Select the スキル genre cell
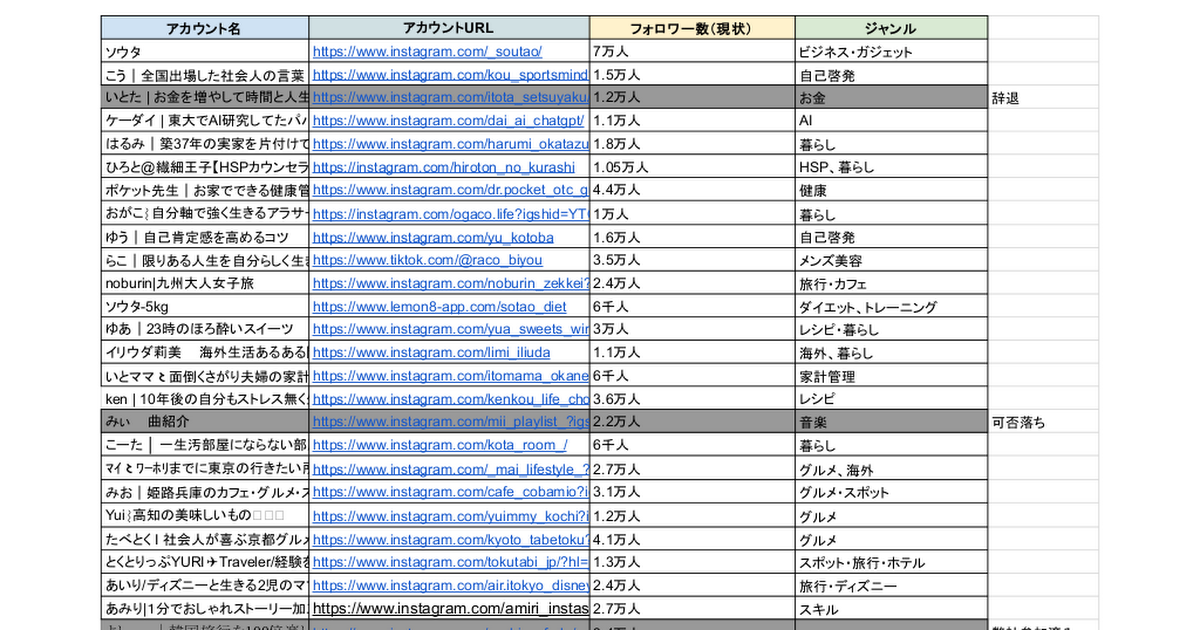The width and height of the screenshot is (1200, 630). (891, 608)
